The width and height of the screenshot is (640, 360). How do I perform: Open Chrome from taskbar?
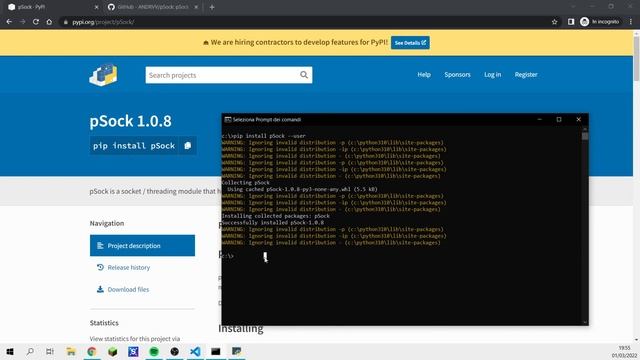tap(92, 351)
